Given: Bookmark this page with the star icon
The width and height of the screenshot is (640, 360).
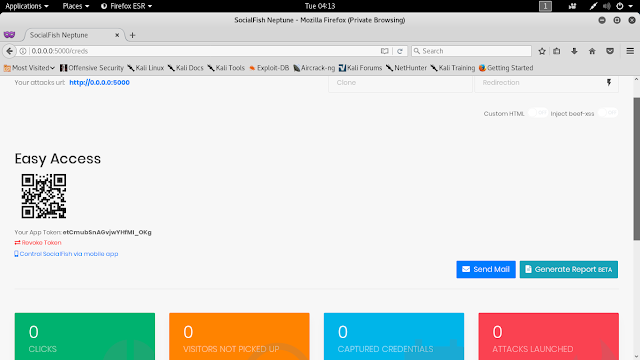Looking at the screenshot, I should [542, 51].
